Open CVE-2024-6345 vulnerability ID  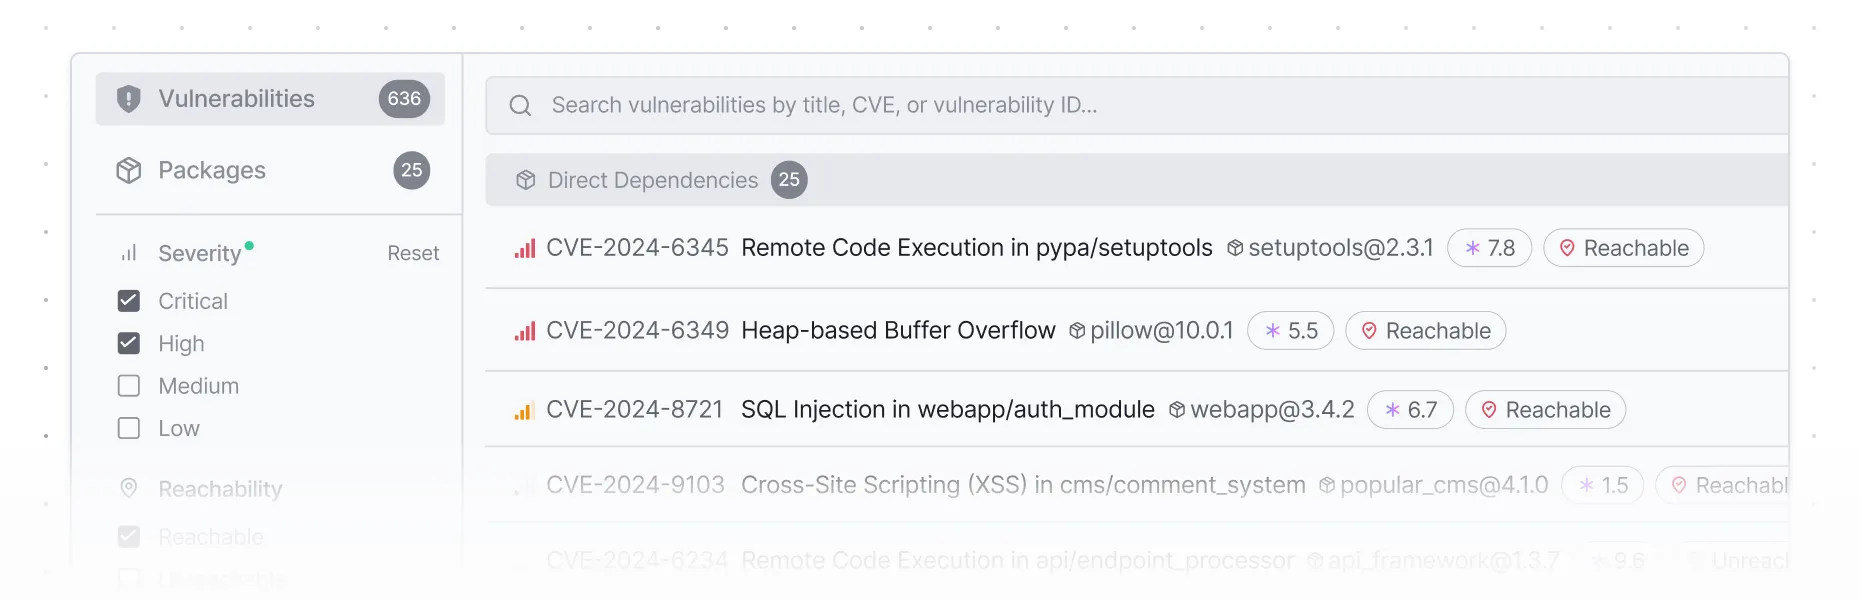pyautogui.click(x=637, y=248)
